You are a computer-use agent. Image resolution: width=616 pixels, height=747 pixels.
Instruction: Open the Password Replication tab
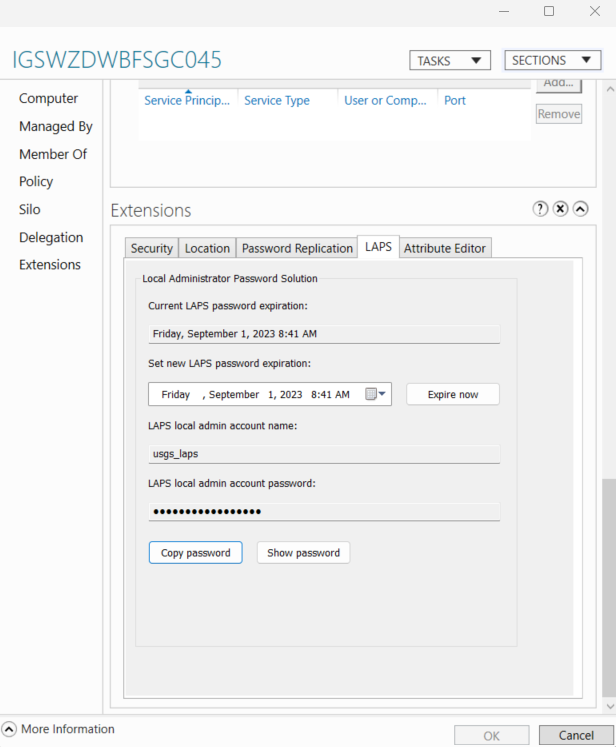(x=297, y=248)
